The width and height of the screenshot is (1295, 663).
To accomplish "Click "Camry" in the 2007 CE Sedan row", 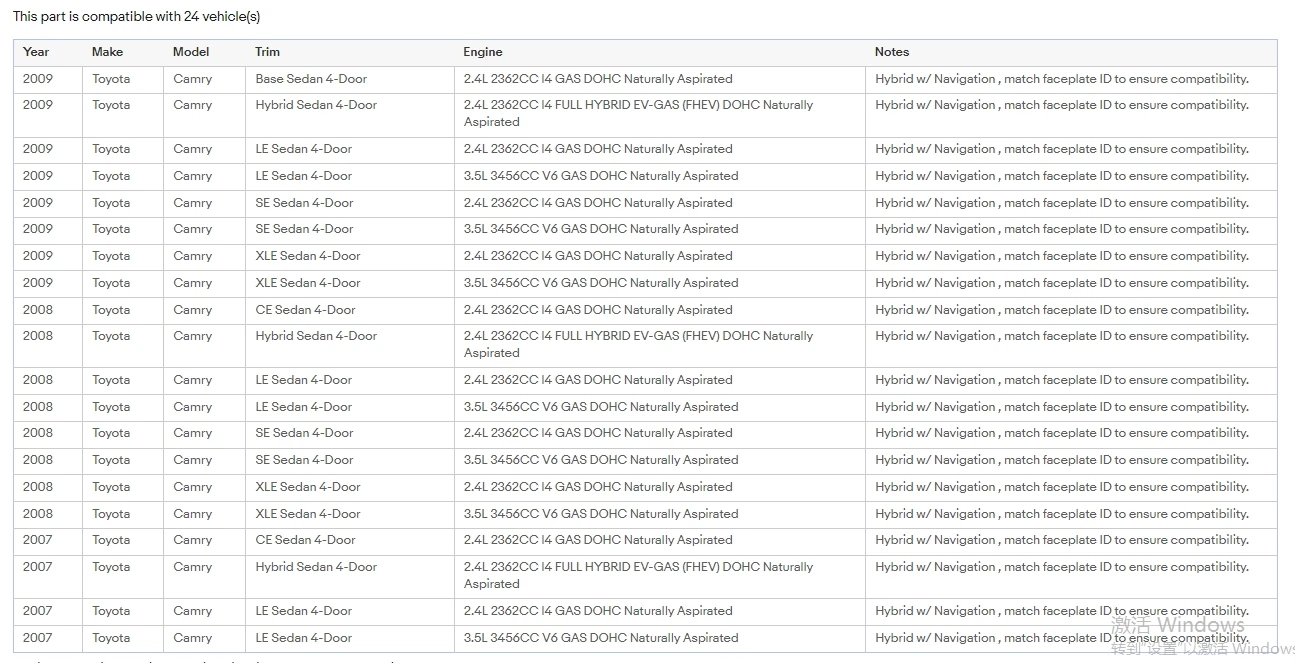I will coord(193,540).
